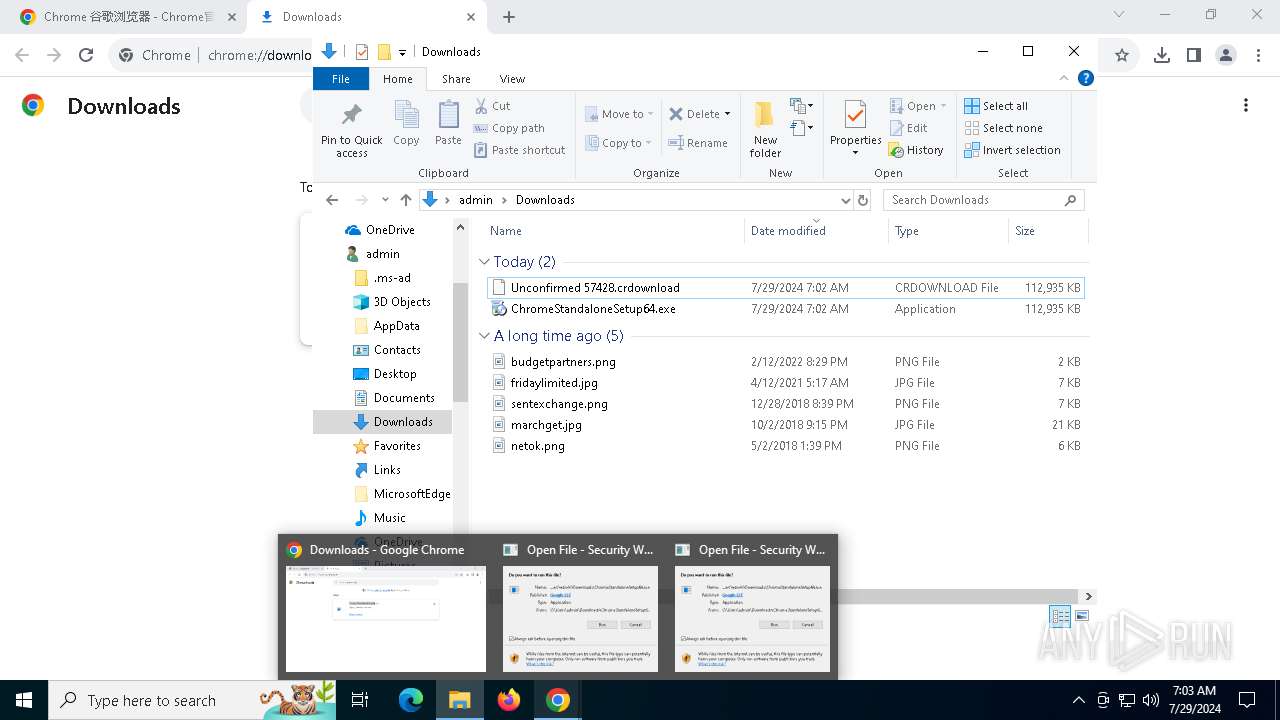
Task: Click the Explorer Back arrow
Action: (332, 200)
